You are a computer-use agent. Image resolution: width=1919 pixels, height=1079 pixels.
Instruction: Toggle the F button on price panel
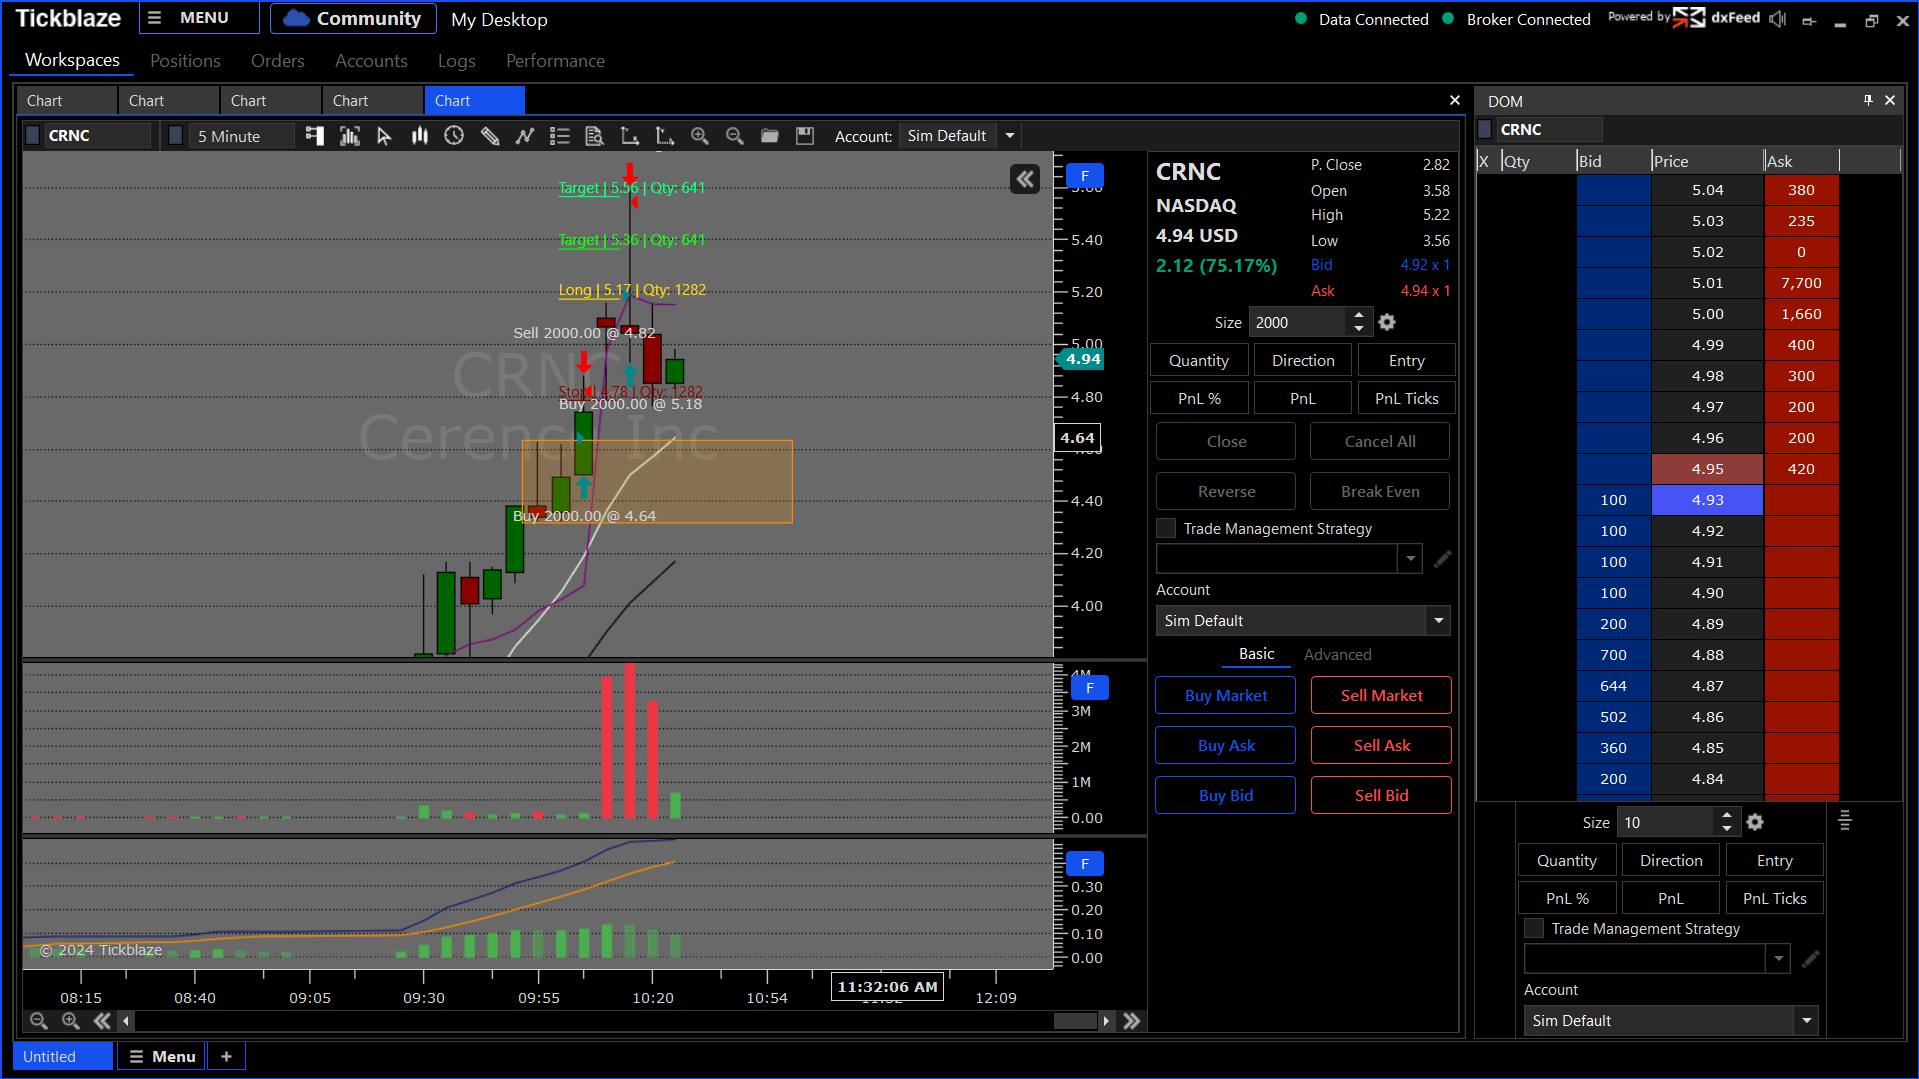coord(1085,175)
